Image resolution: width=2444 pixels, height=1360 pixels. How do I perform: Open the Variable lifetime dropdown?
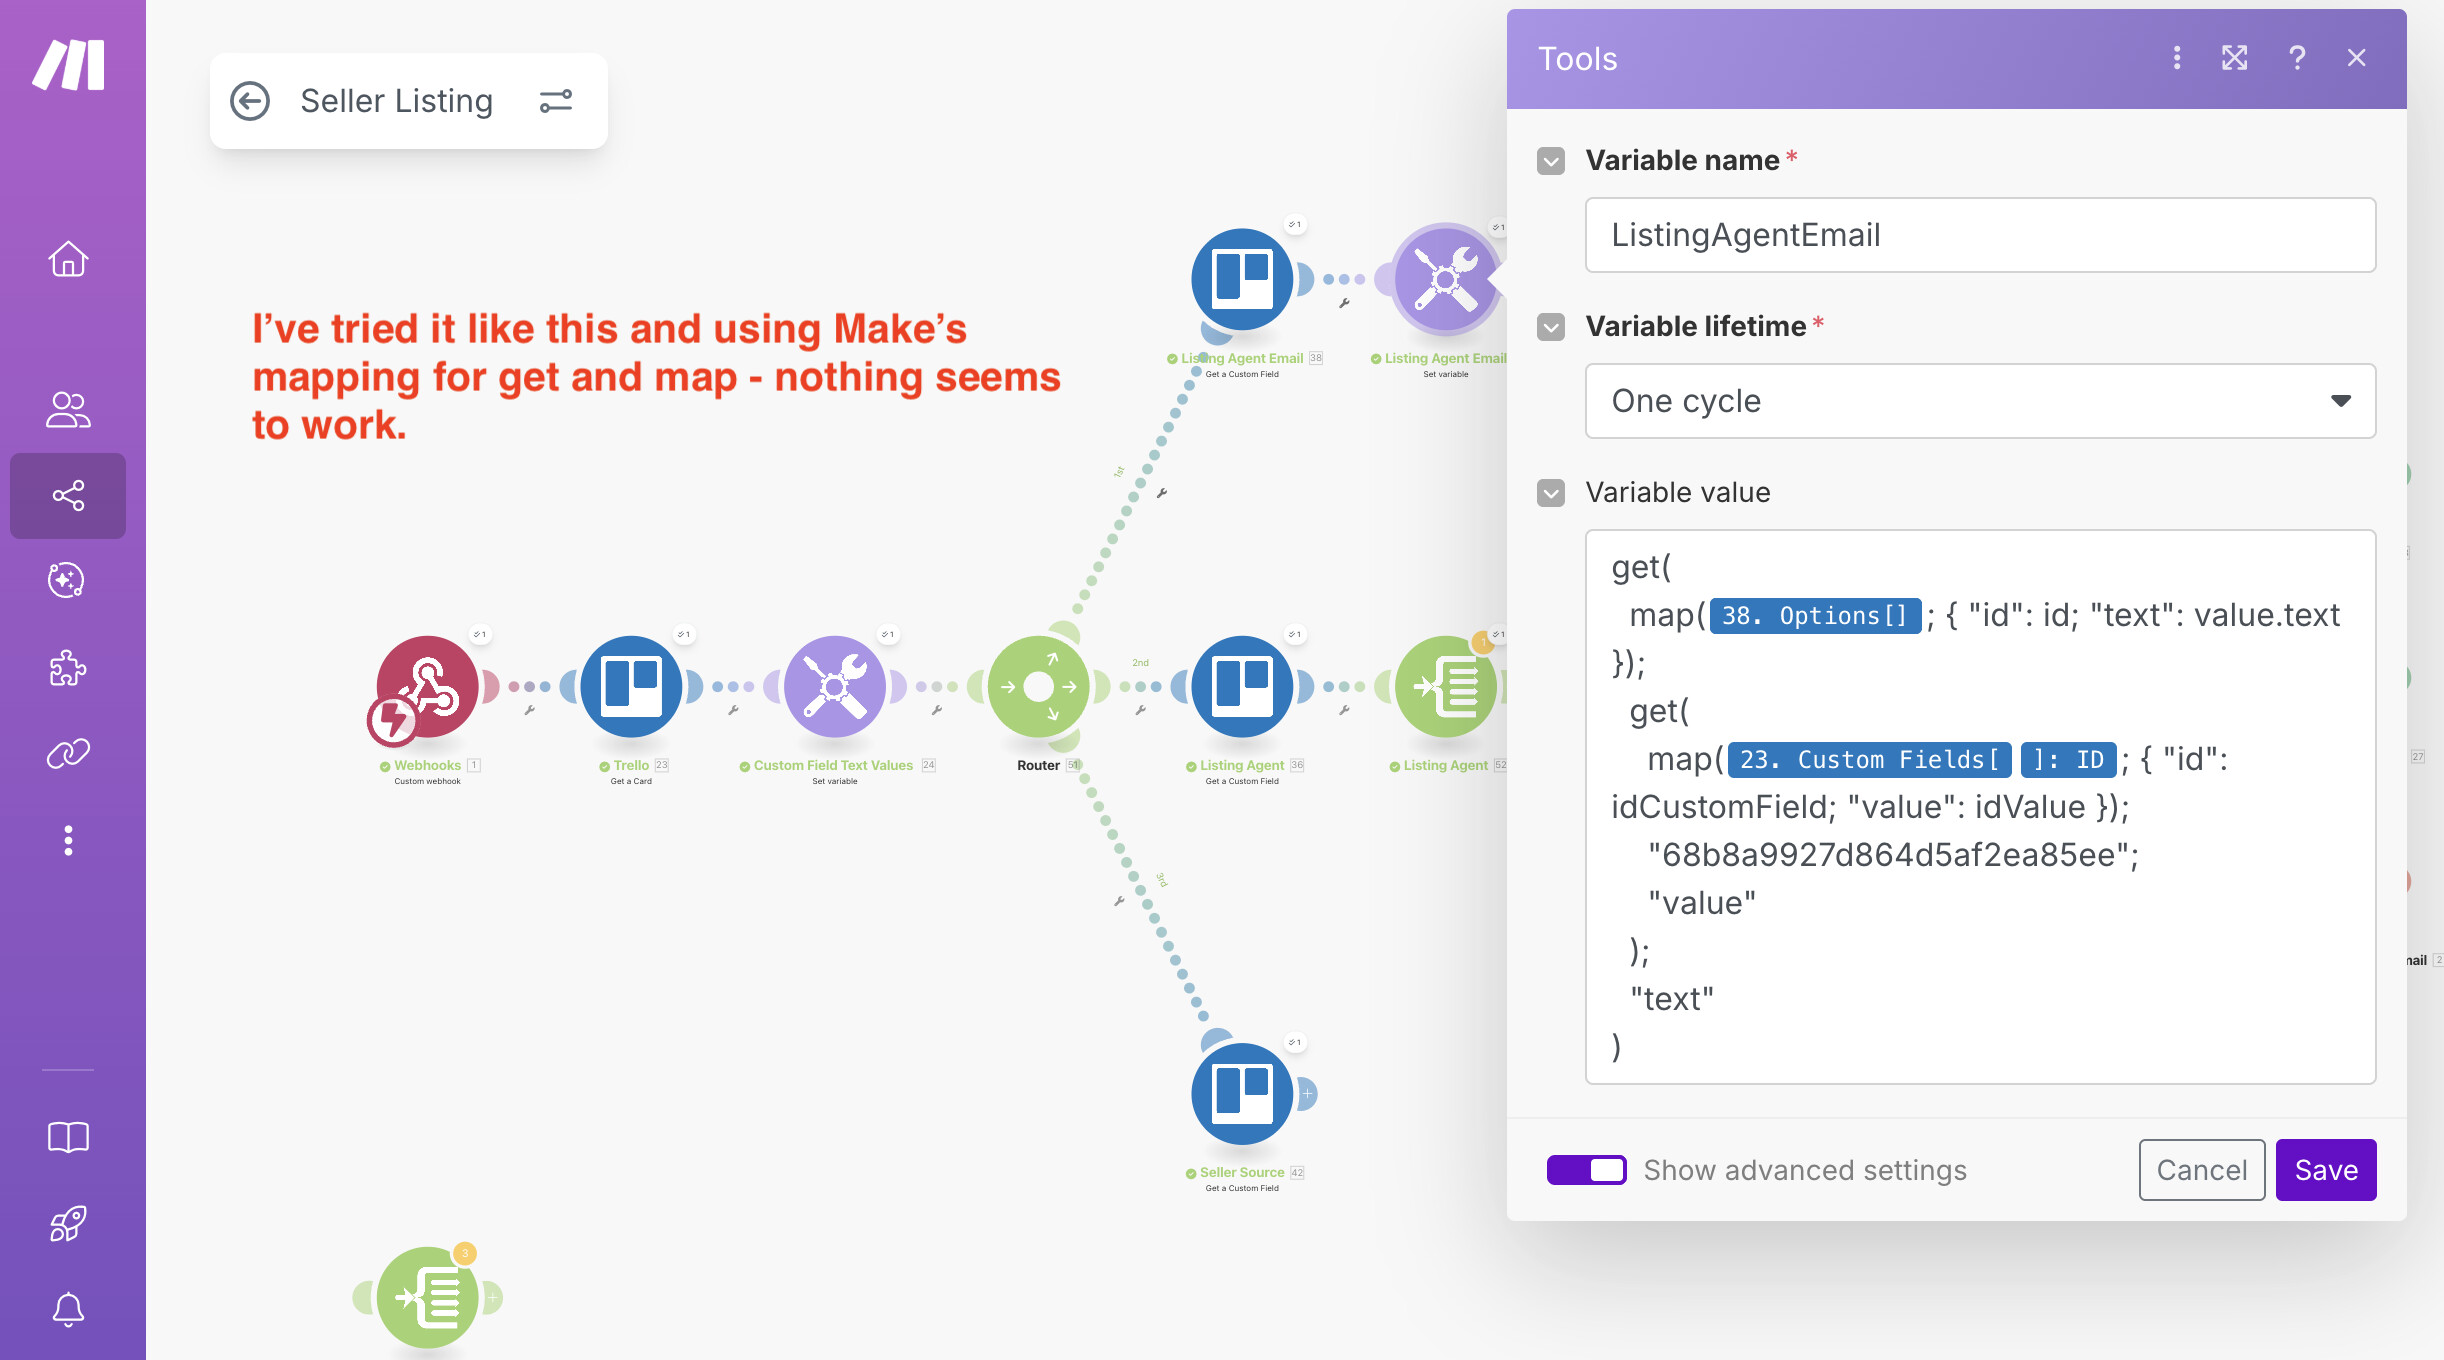[x=1980, y=401]
